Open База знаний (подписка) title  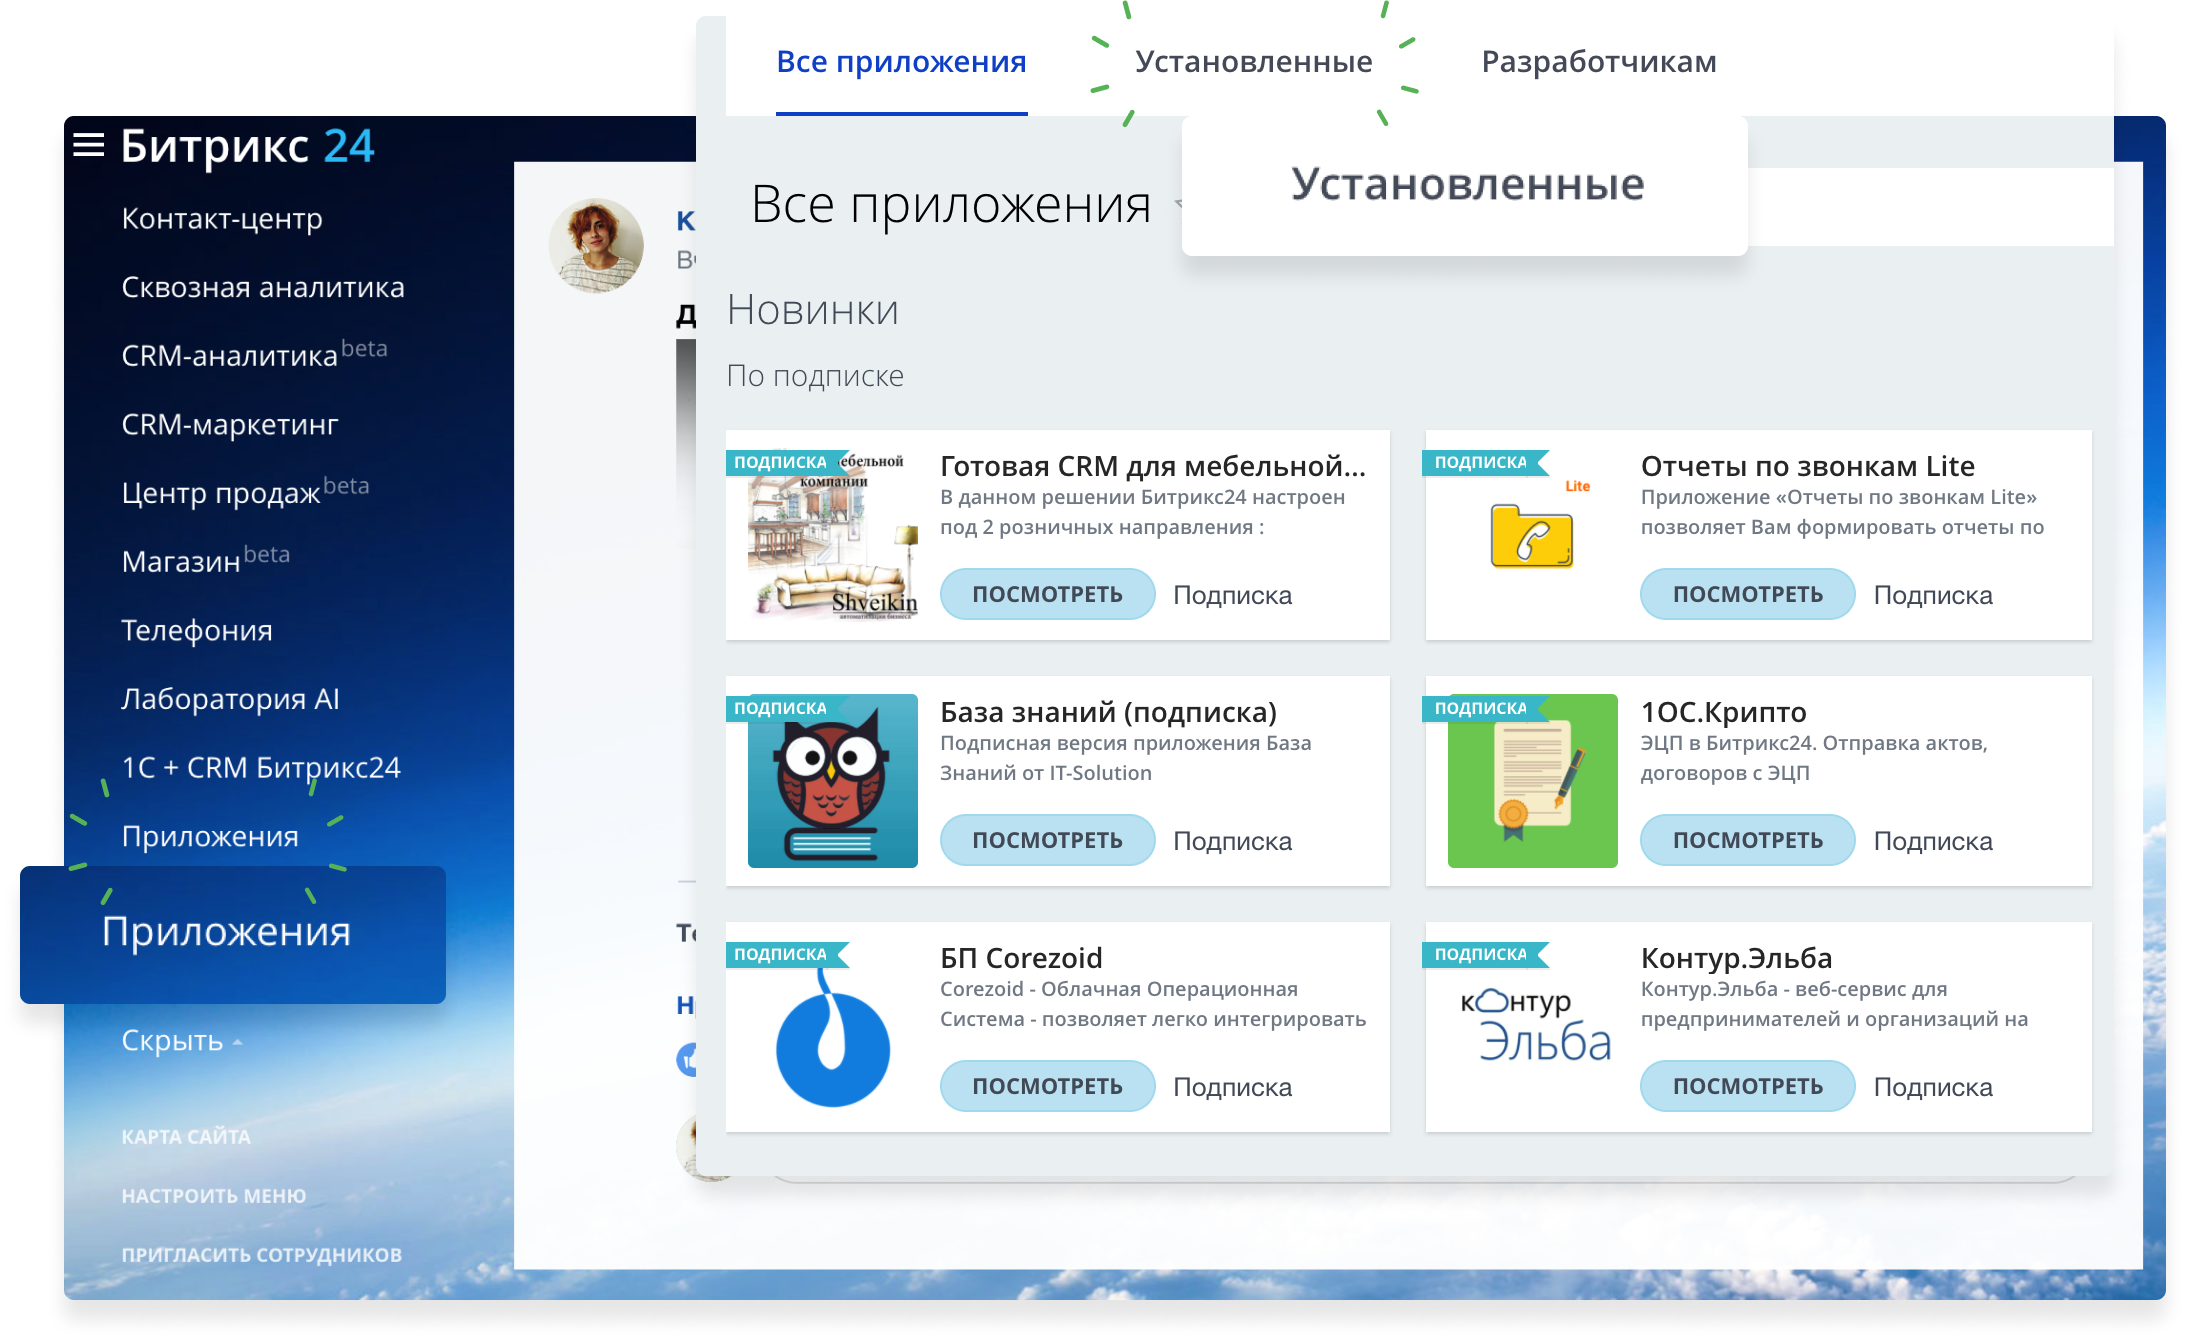coord(1108,712)
